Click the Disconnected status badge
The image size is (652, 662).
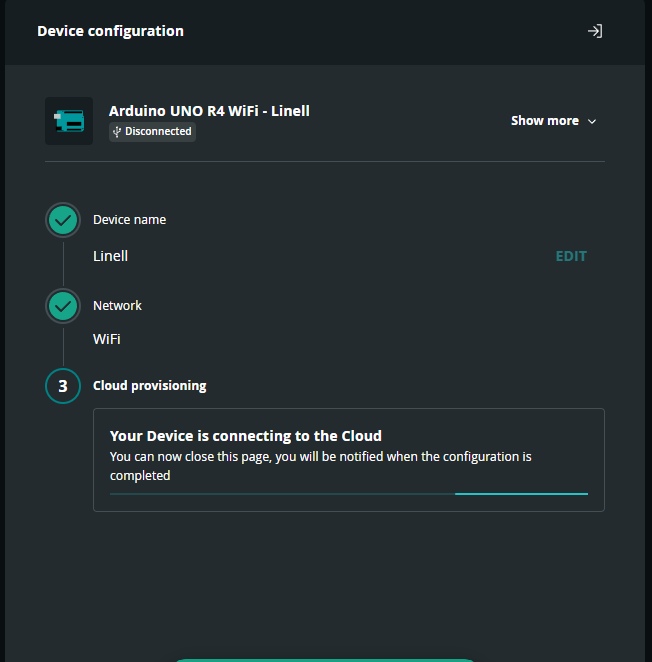pos(152,132)
